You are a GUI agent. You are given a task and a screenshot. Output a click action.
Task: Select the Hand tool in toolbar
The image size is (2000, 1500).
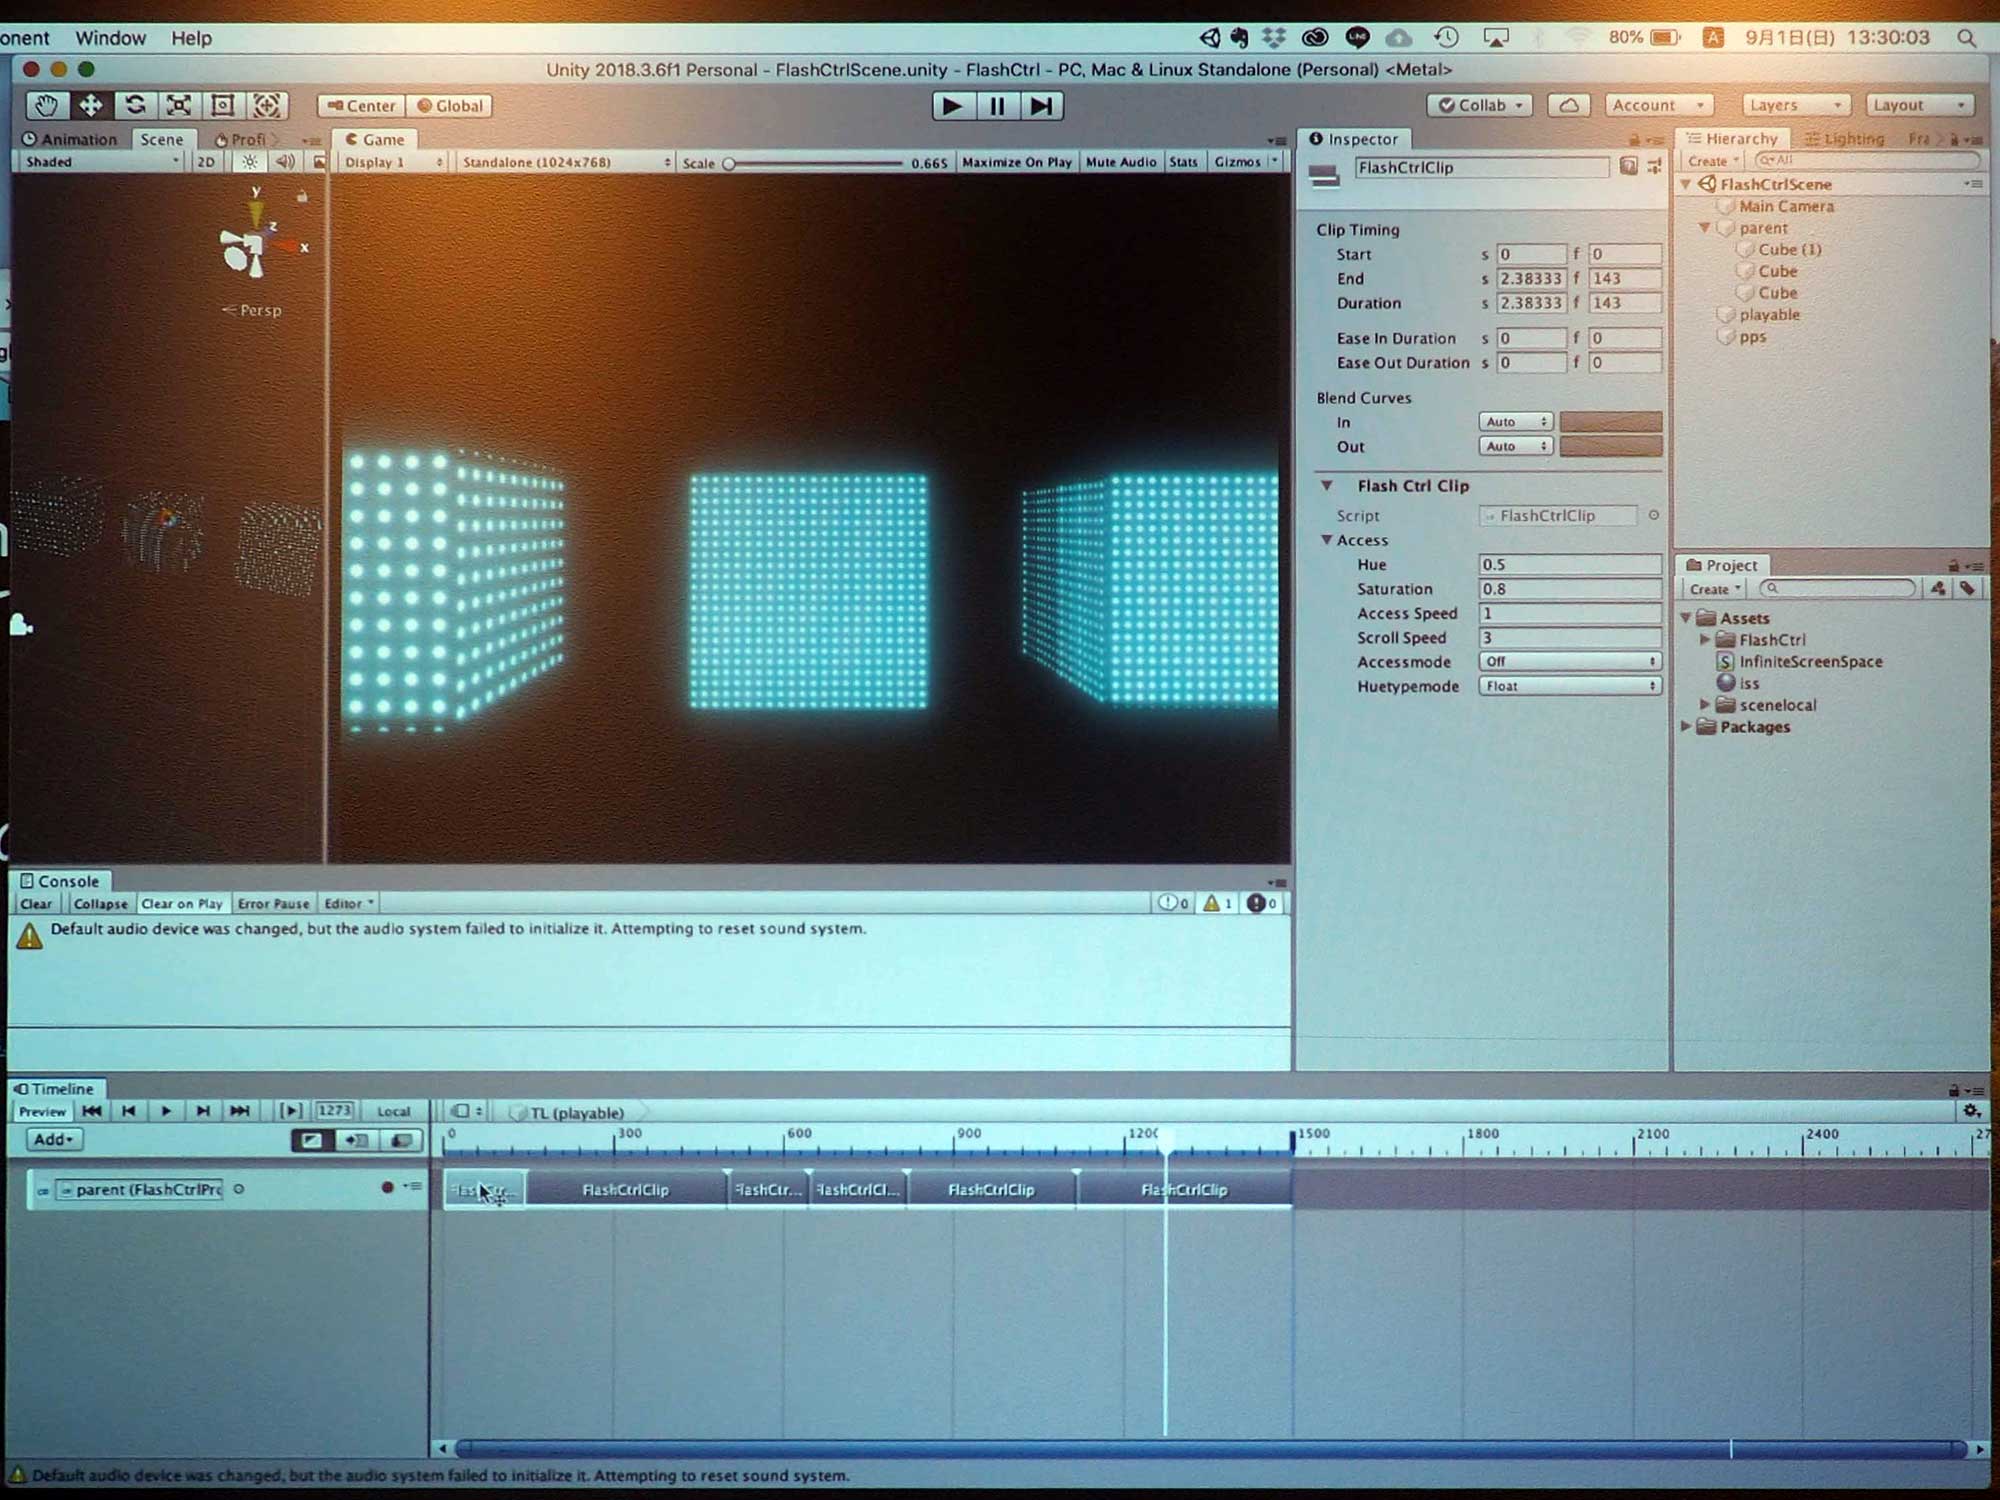point(47,105)
